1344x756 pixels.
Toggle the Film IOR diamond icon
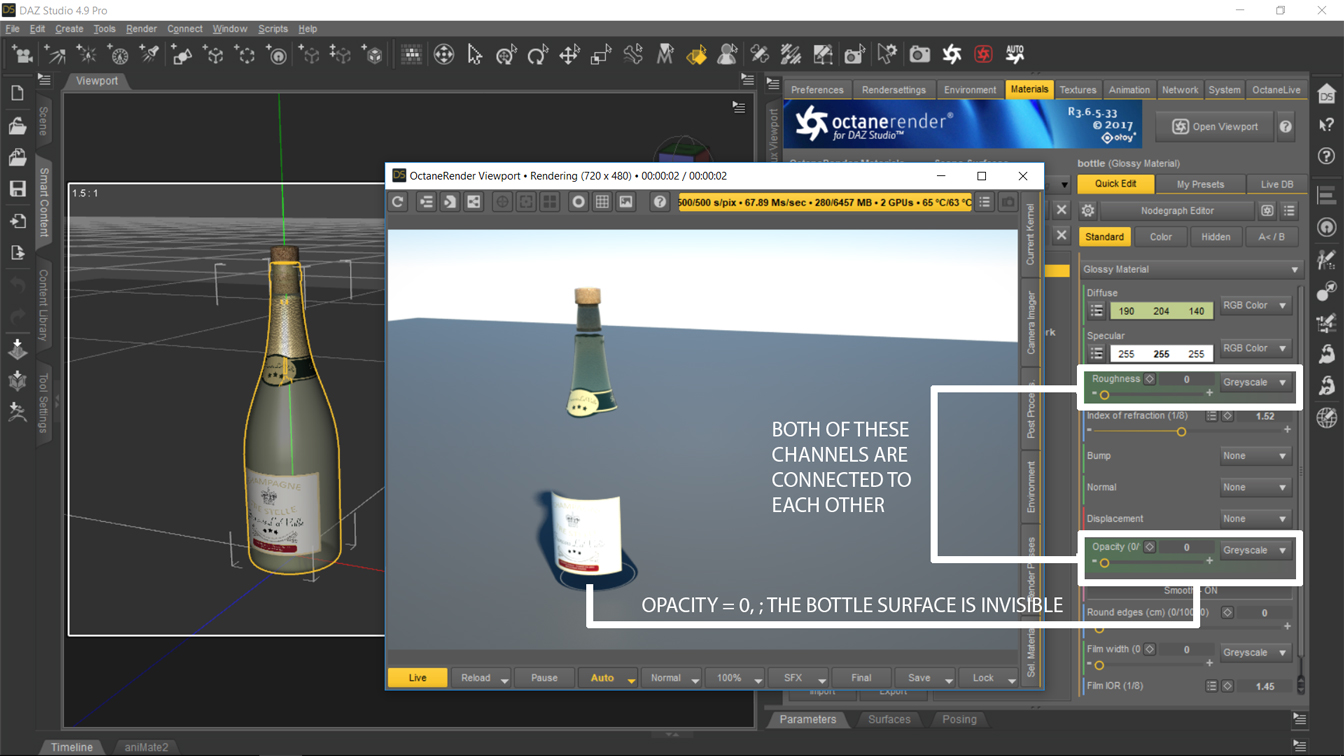1228,686
